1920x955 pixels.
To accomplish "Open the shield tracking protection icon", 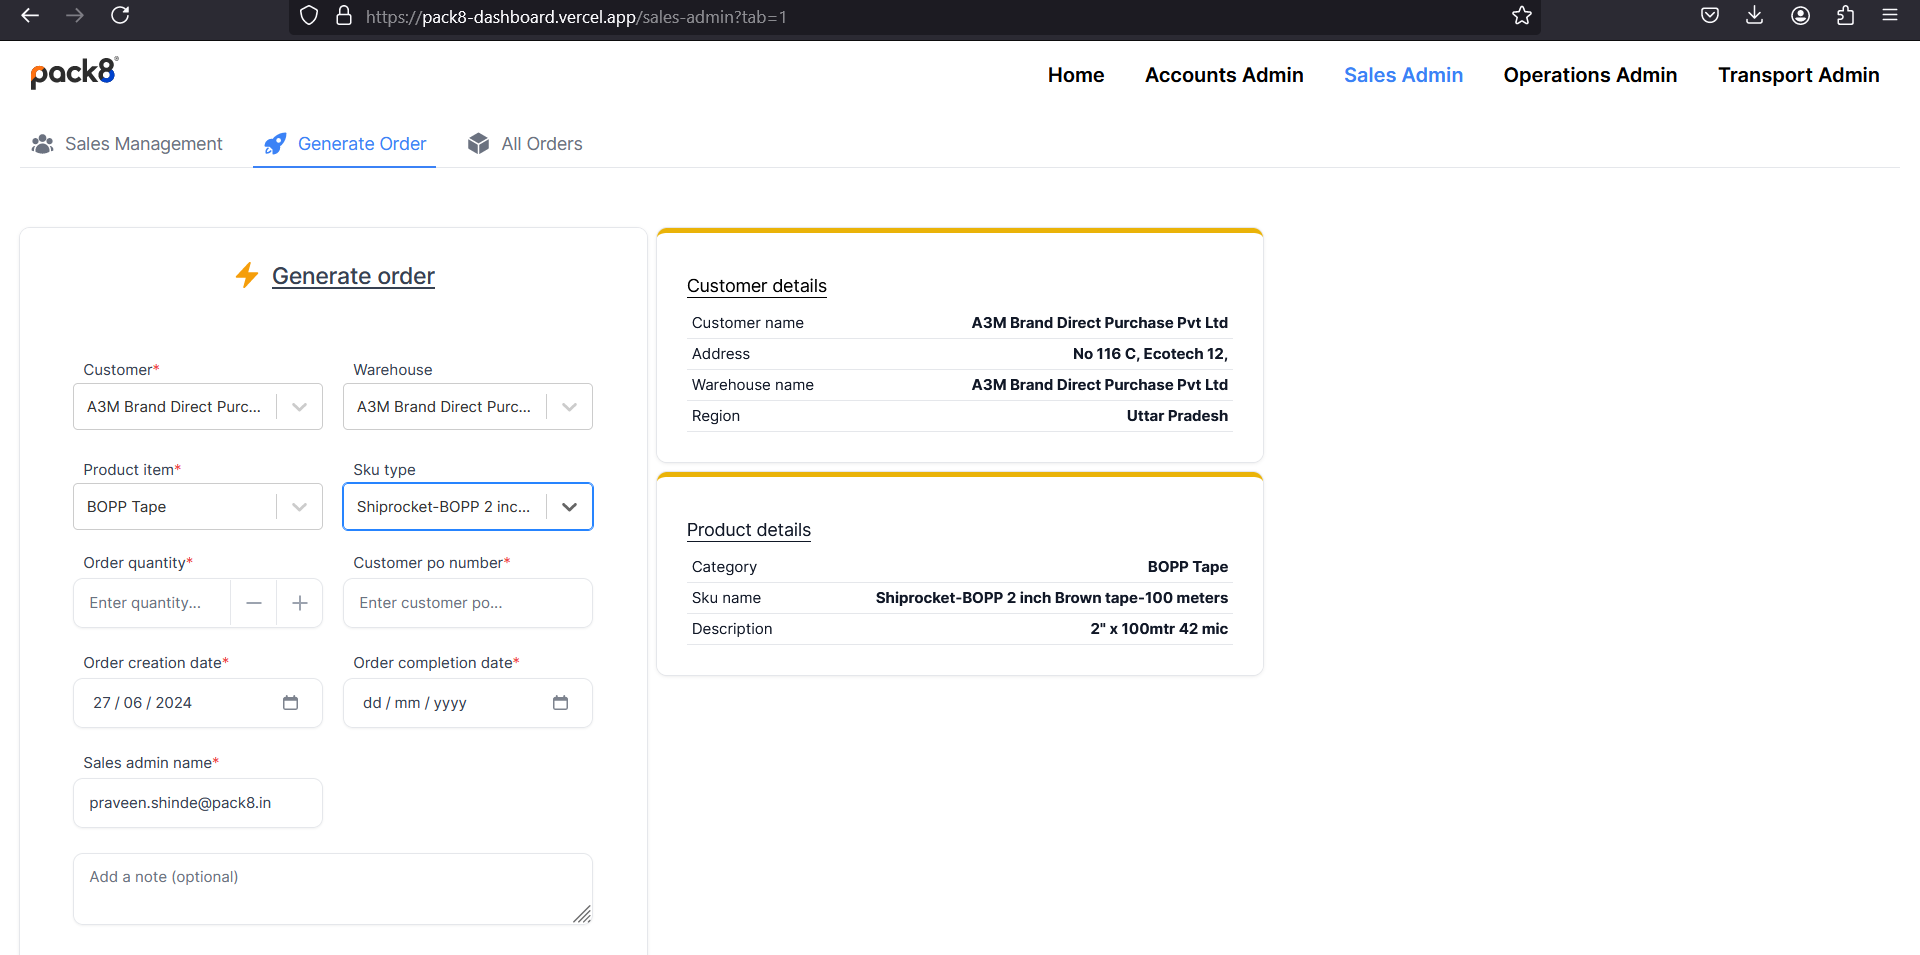I will coord(309,16).
